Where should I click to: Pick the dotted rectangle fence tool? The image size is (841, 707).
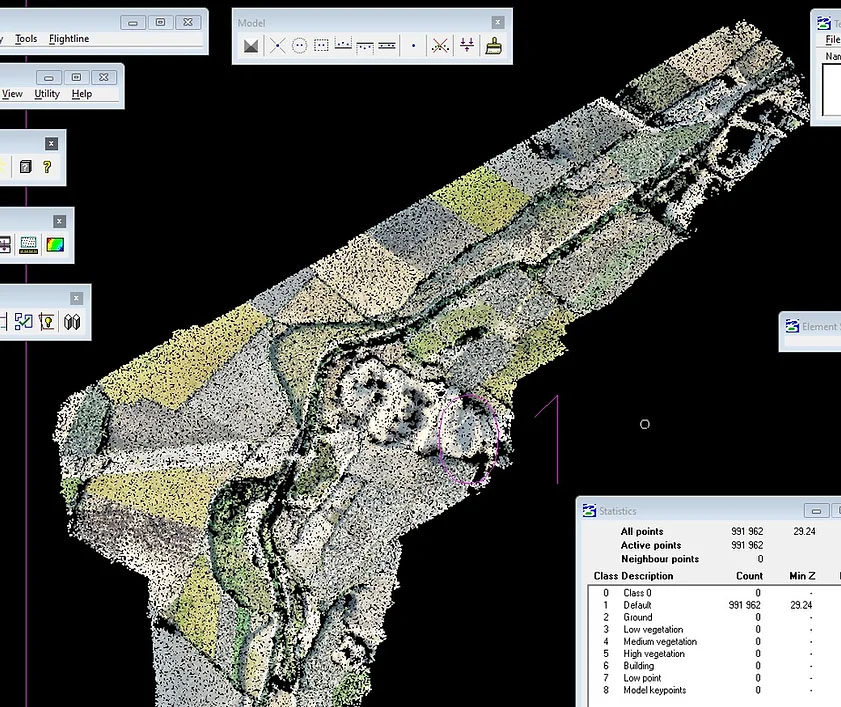321,46
